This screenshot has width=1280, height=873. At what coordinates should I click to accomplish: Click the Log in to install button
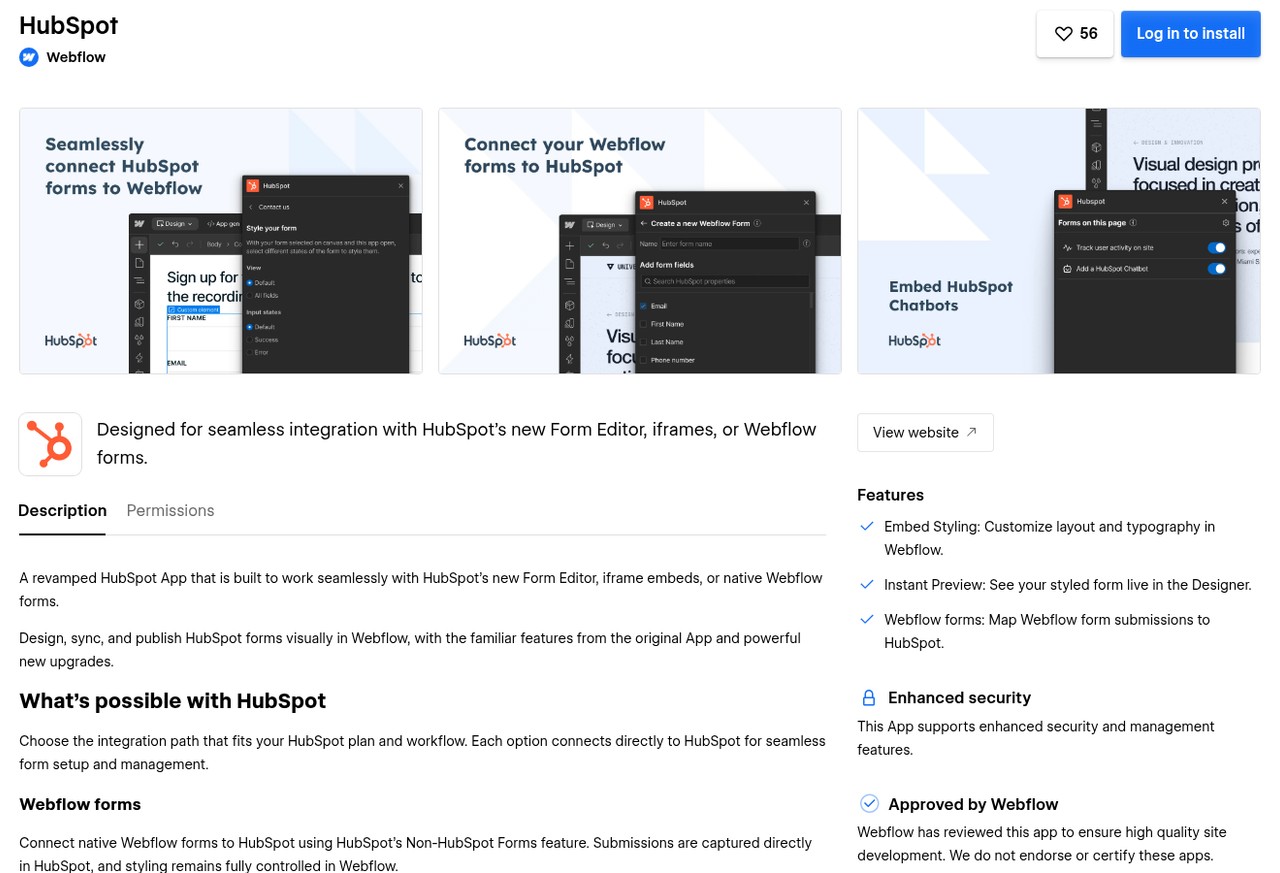(1190, 34)
